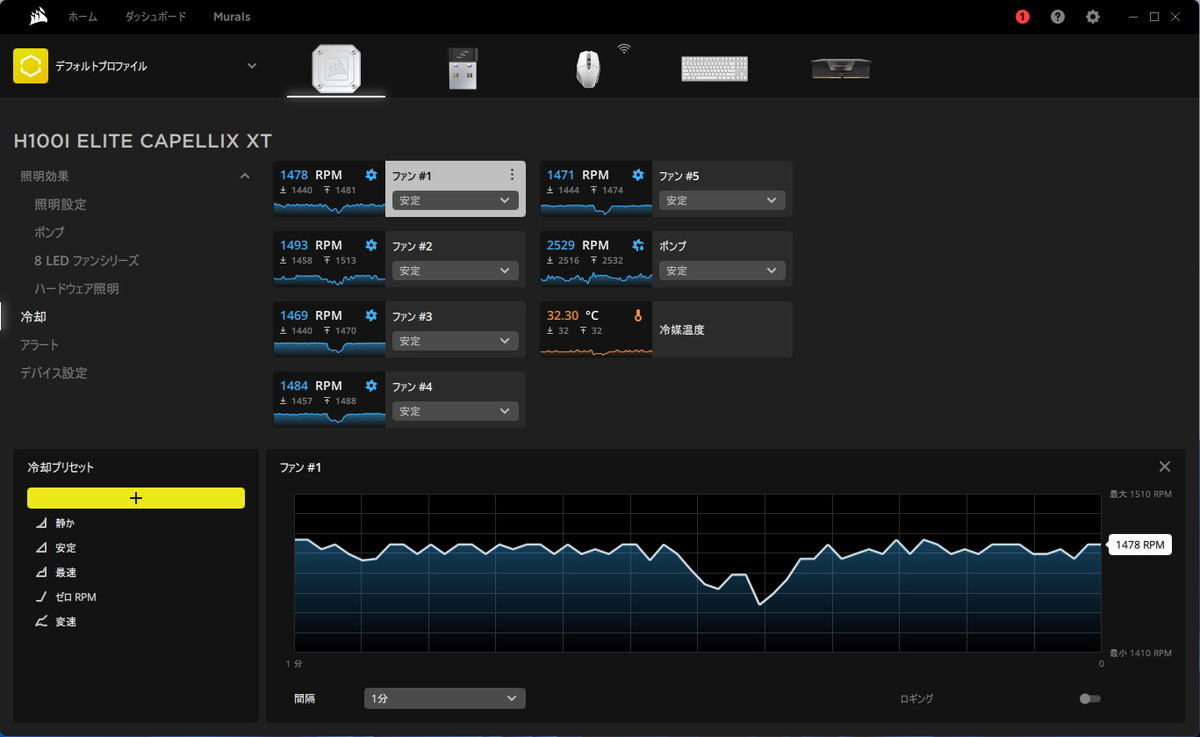Click the 冷媒温度 label
Viewport: 1200px width, 737px height.
pos(682,329)
